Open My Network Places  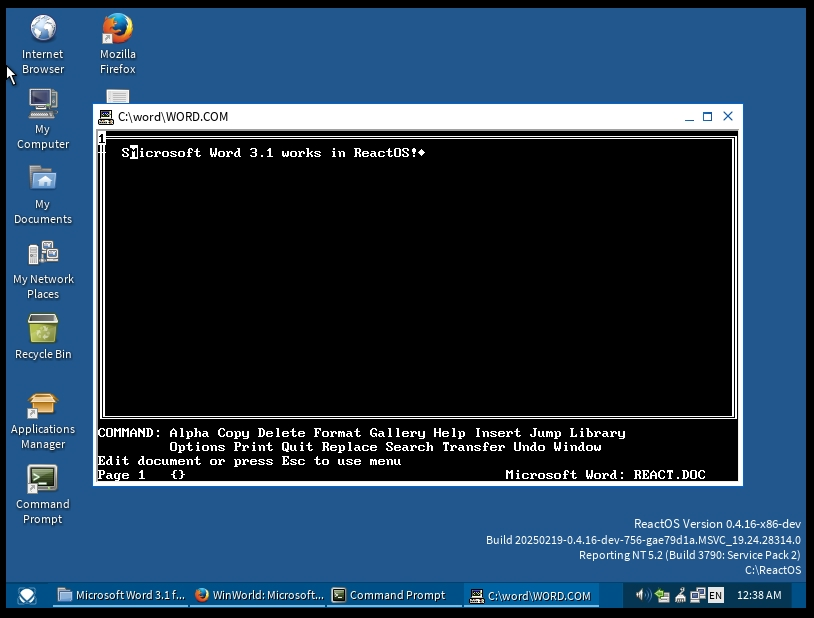pyautogui.click(x=42, y=256)
